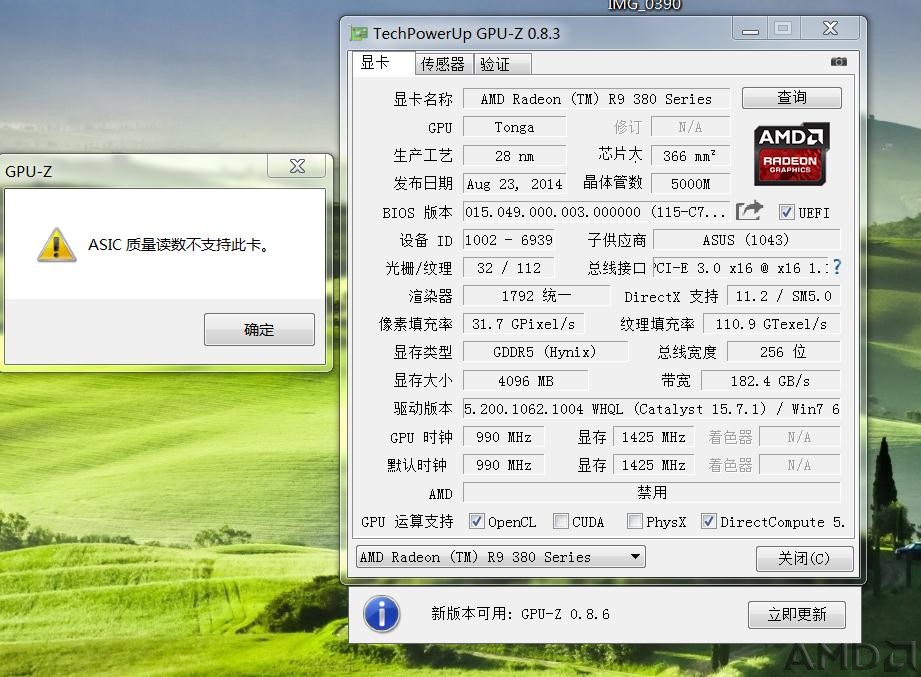
Task: Click the screenshot camera icon in GPU-Z
Action: click(838, 62)
